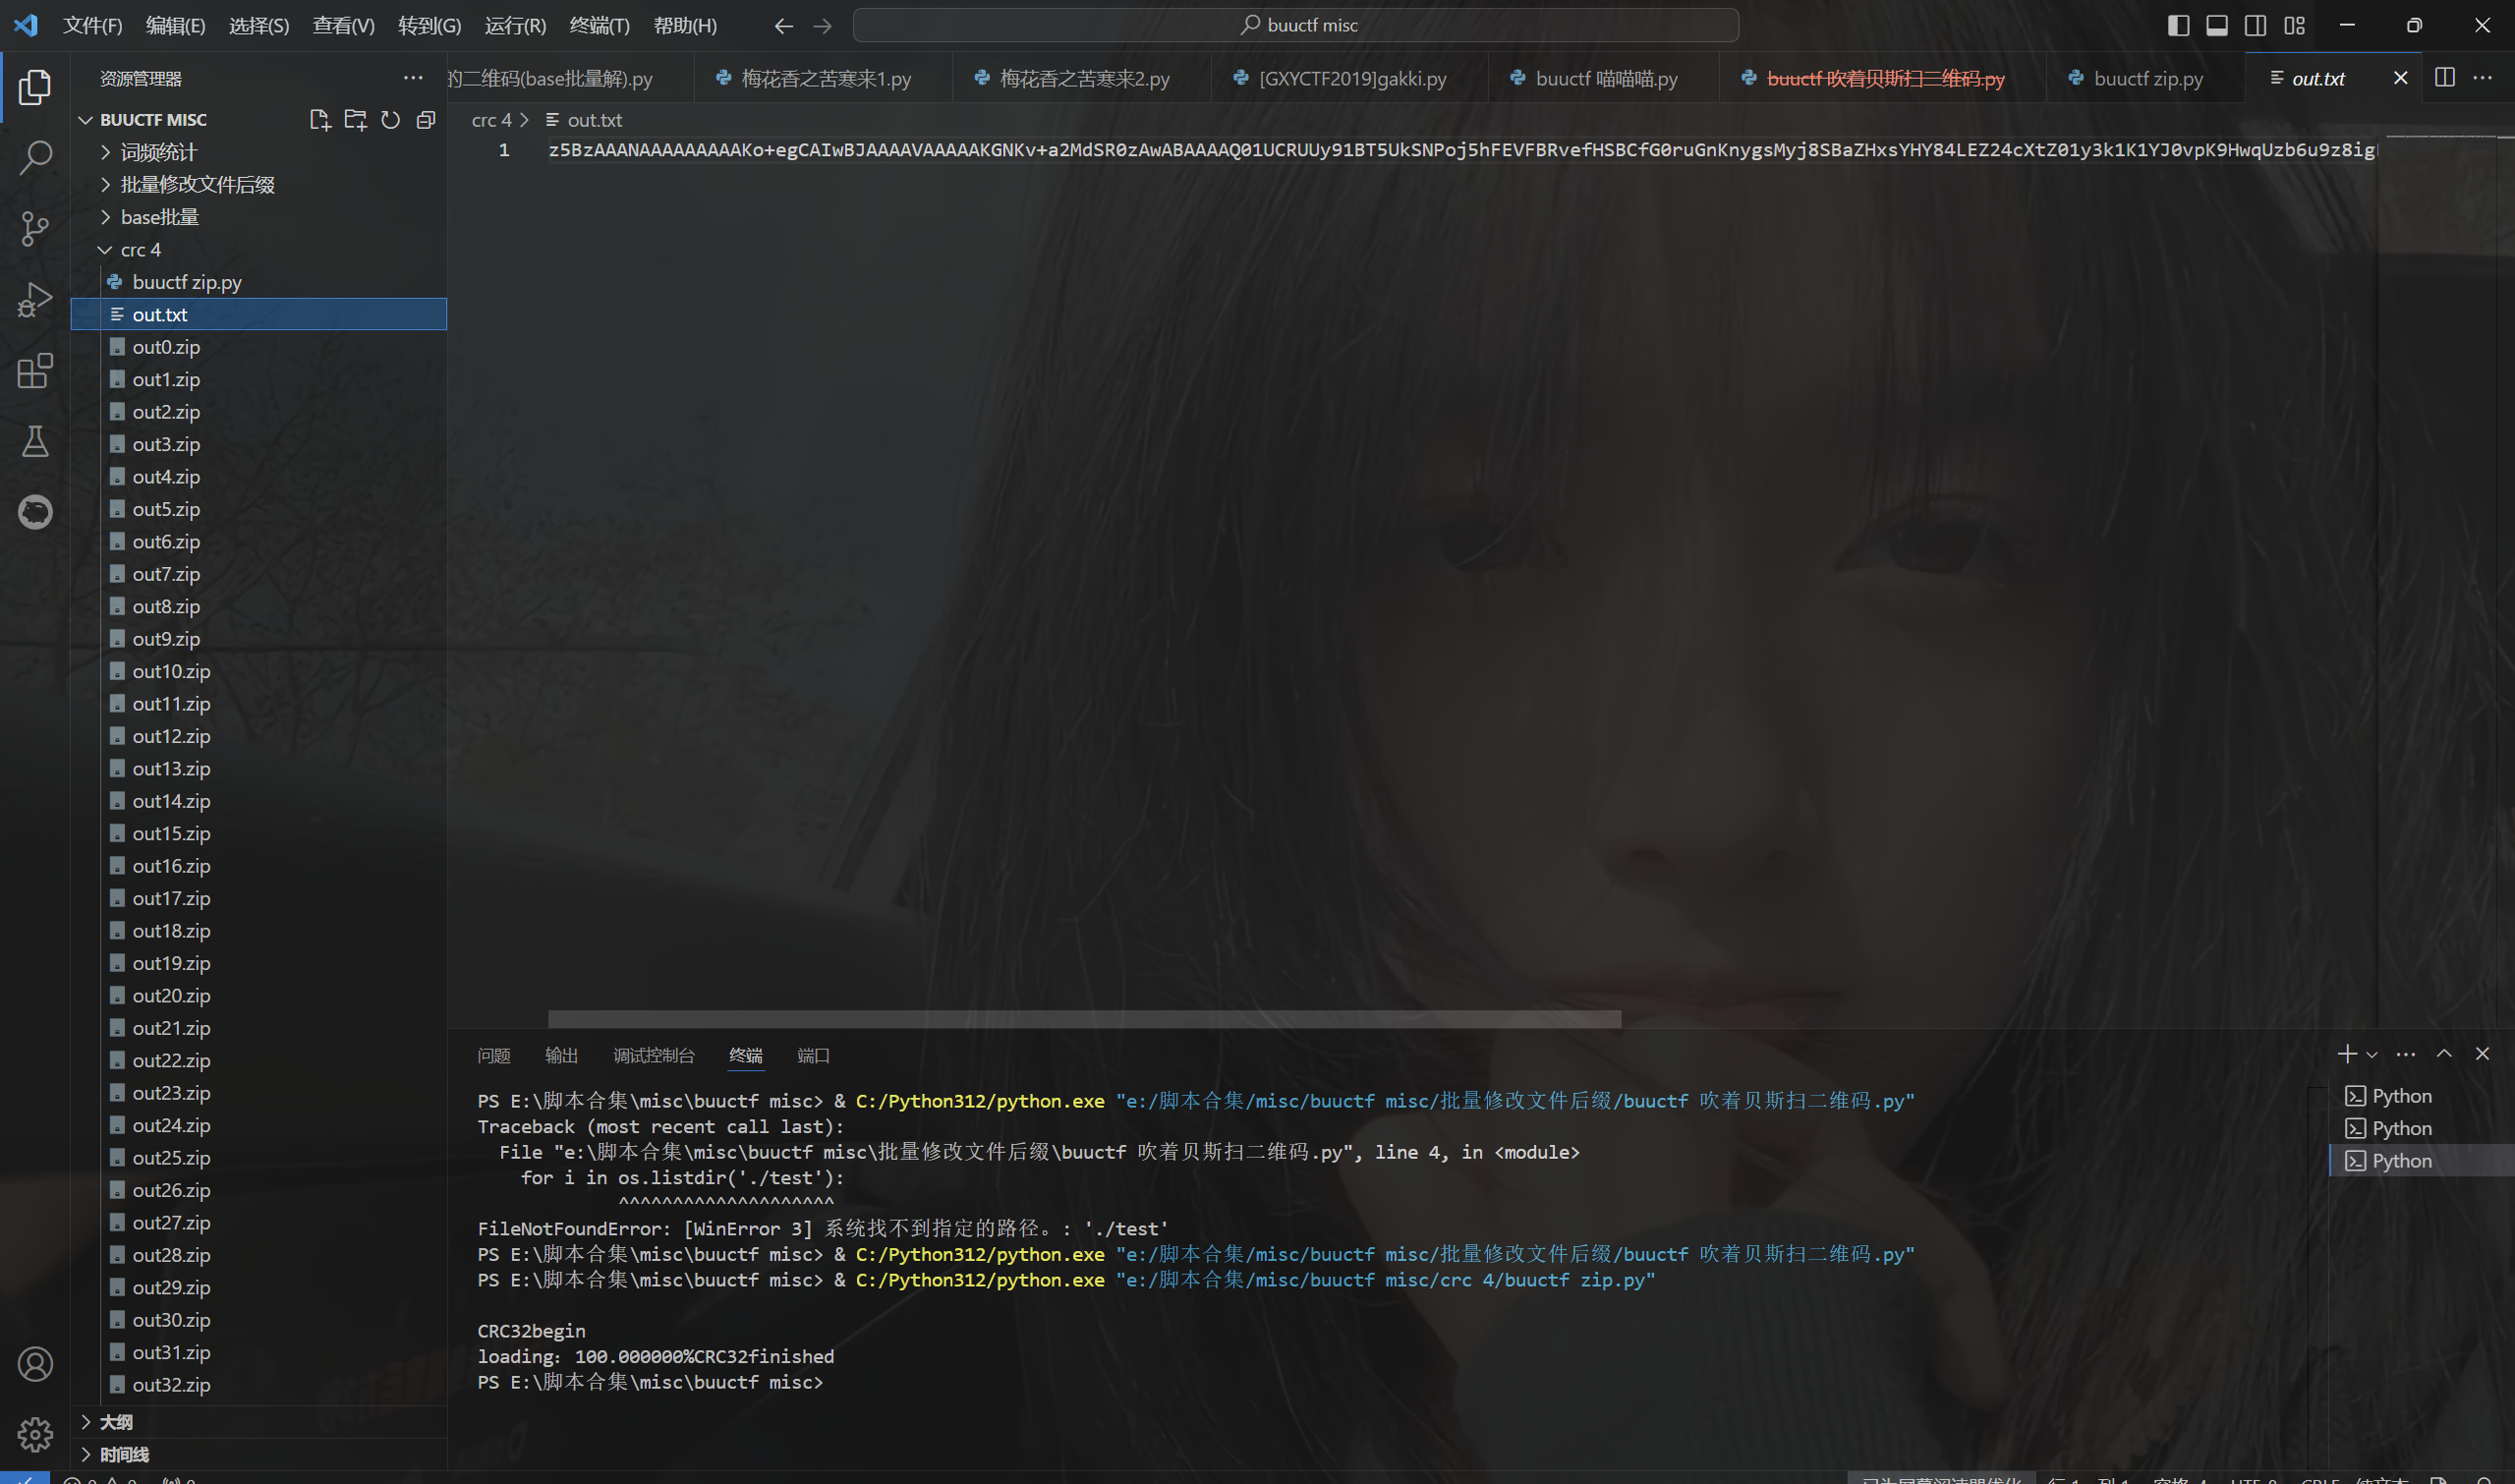Screen dimensions: 2515x1484
Task: Switch to 调试控制台 debug console tab
Action: click(x=653, y=1055)
